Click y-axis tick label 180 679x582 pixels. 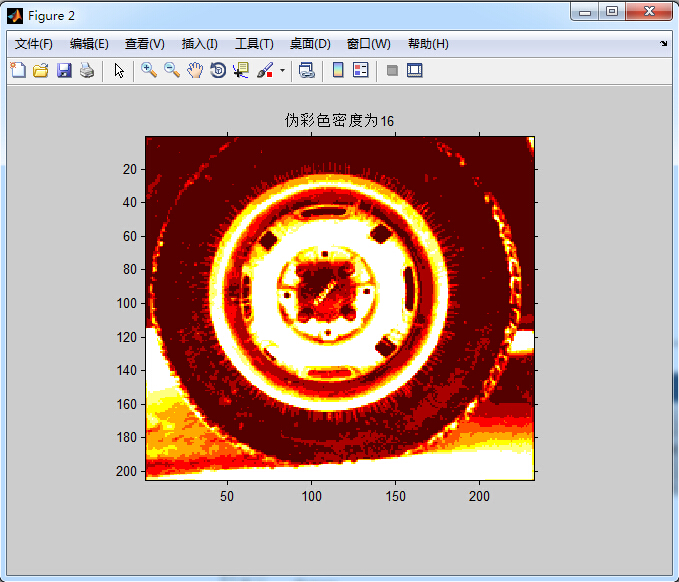127,437
